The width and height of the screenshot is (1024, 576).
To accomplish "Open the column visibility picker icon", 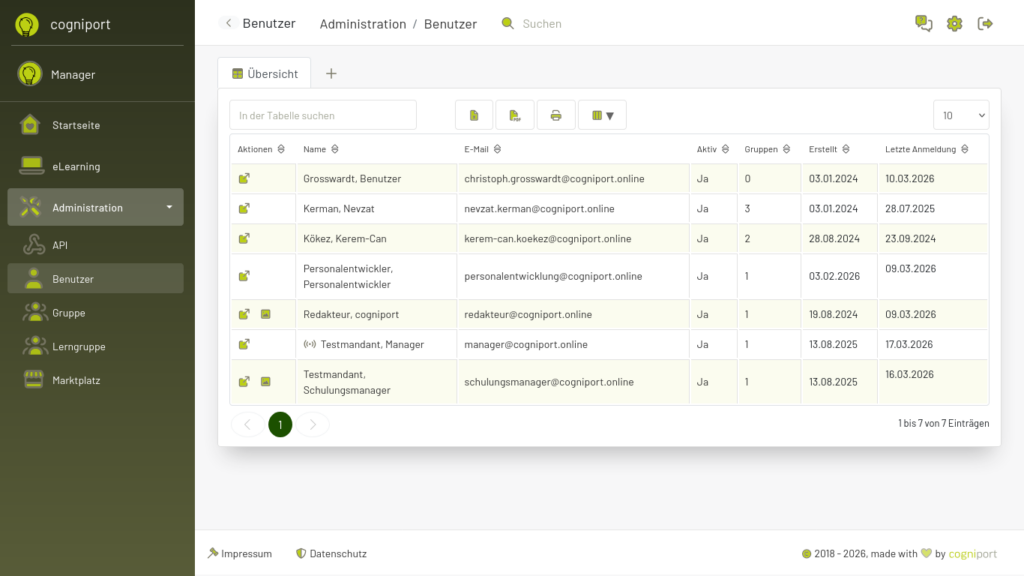I will [597, 115].
